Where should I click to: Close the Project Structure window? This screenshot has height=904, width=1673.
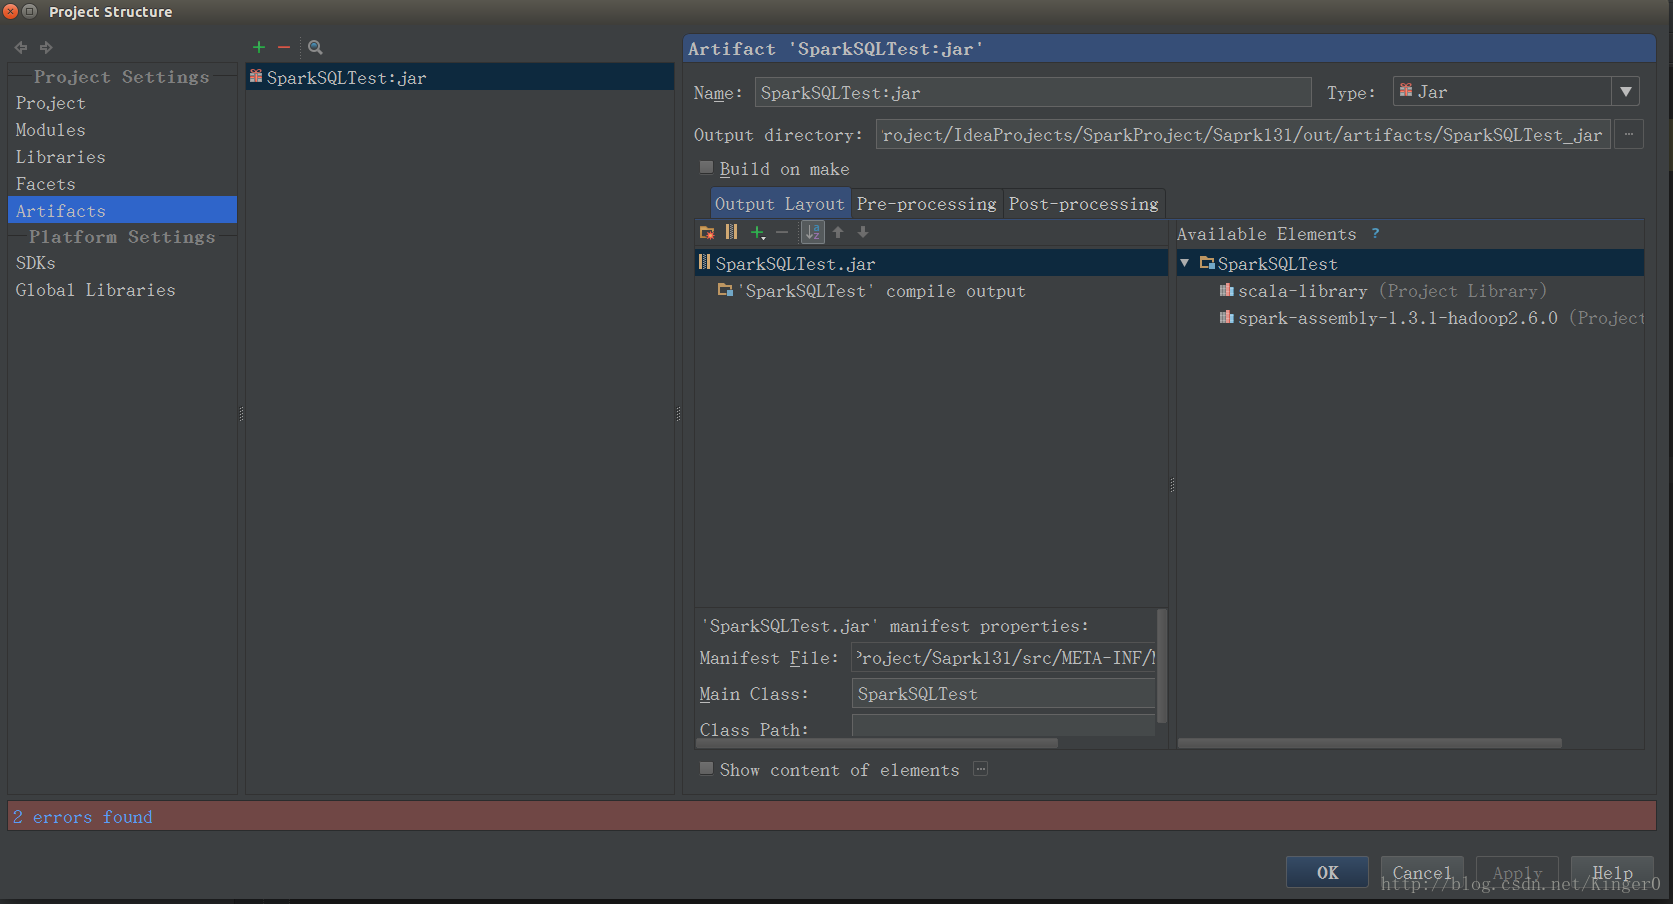(x=11, y=11)
